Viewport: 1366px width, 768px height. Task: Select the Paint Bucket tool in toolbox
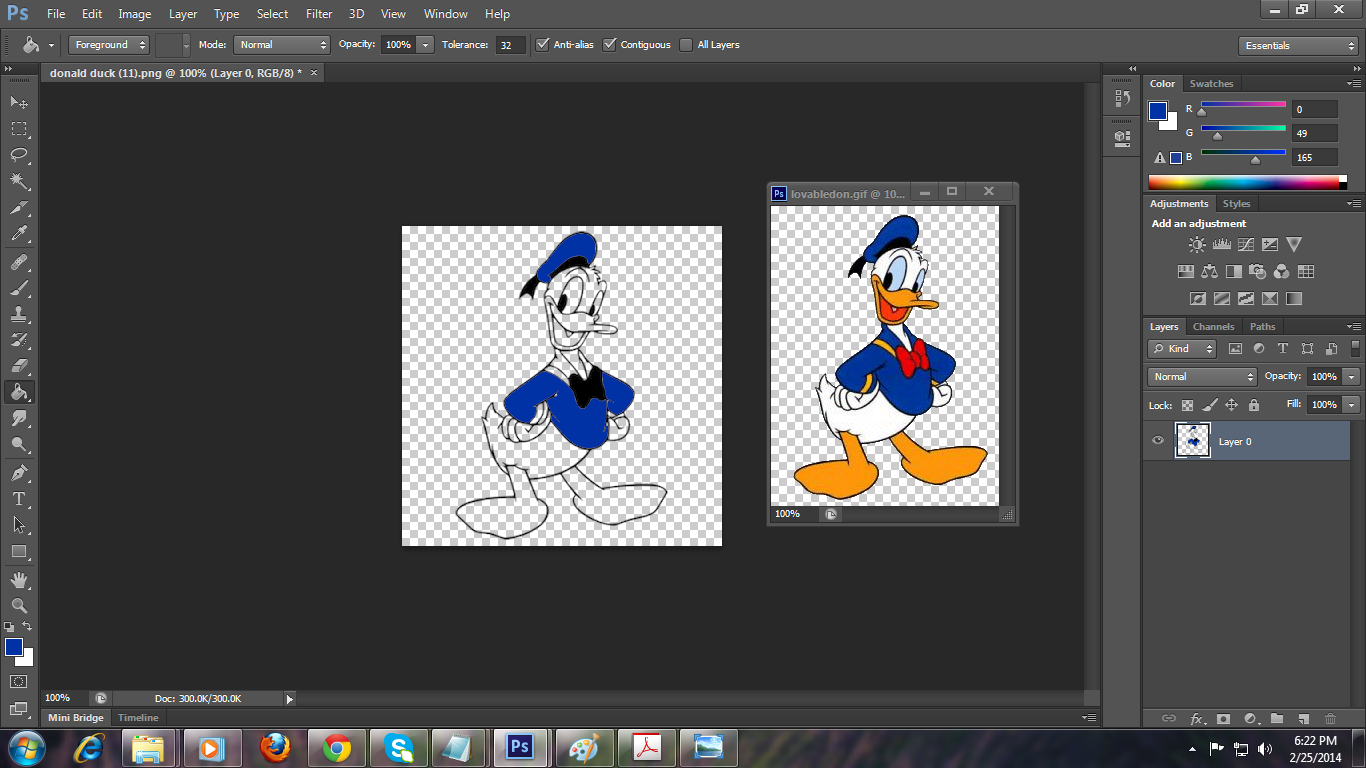[x=19, y=392]
